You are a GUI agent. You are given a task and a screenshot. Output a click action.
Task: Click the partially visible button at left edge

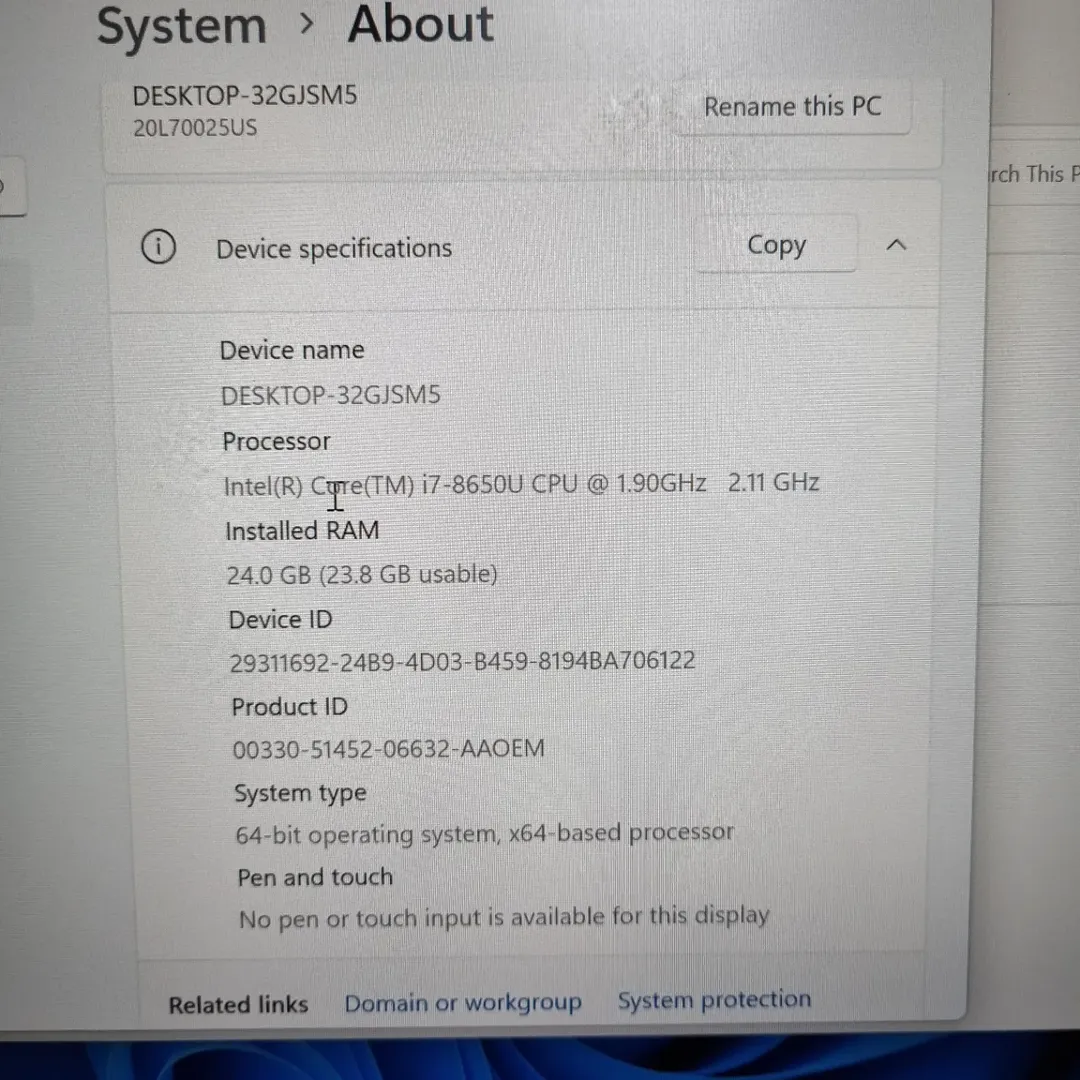(8, 187)
